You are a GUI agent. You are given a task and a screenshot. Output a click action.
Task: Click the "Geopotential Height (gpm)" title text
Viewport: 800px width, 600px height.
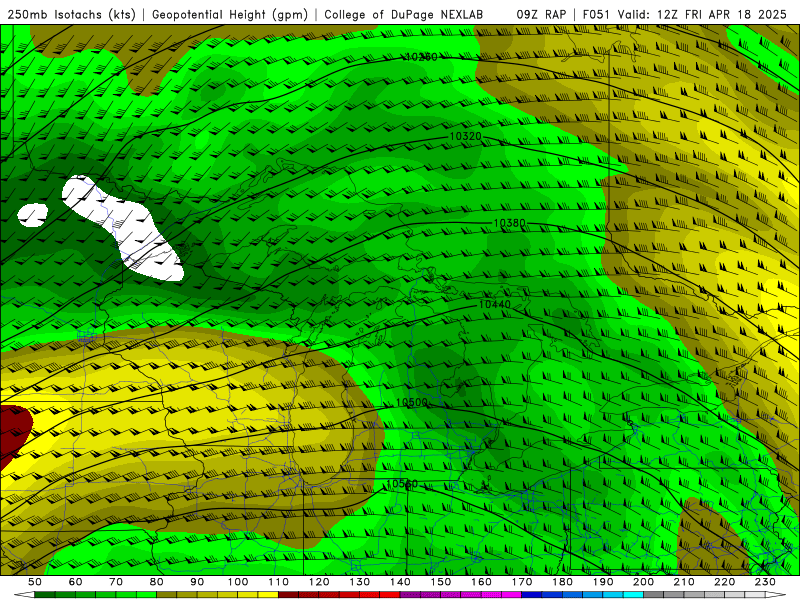point(230,15)
